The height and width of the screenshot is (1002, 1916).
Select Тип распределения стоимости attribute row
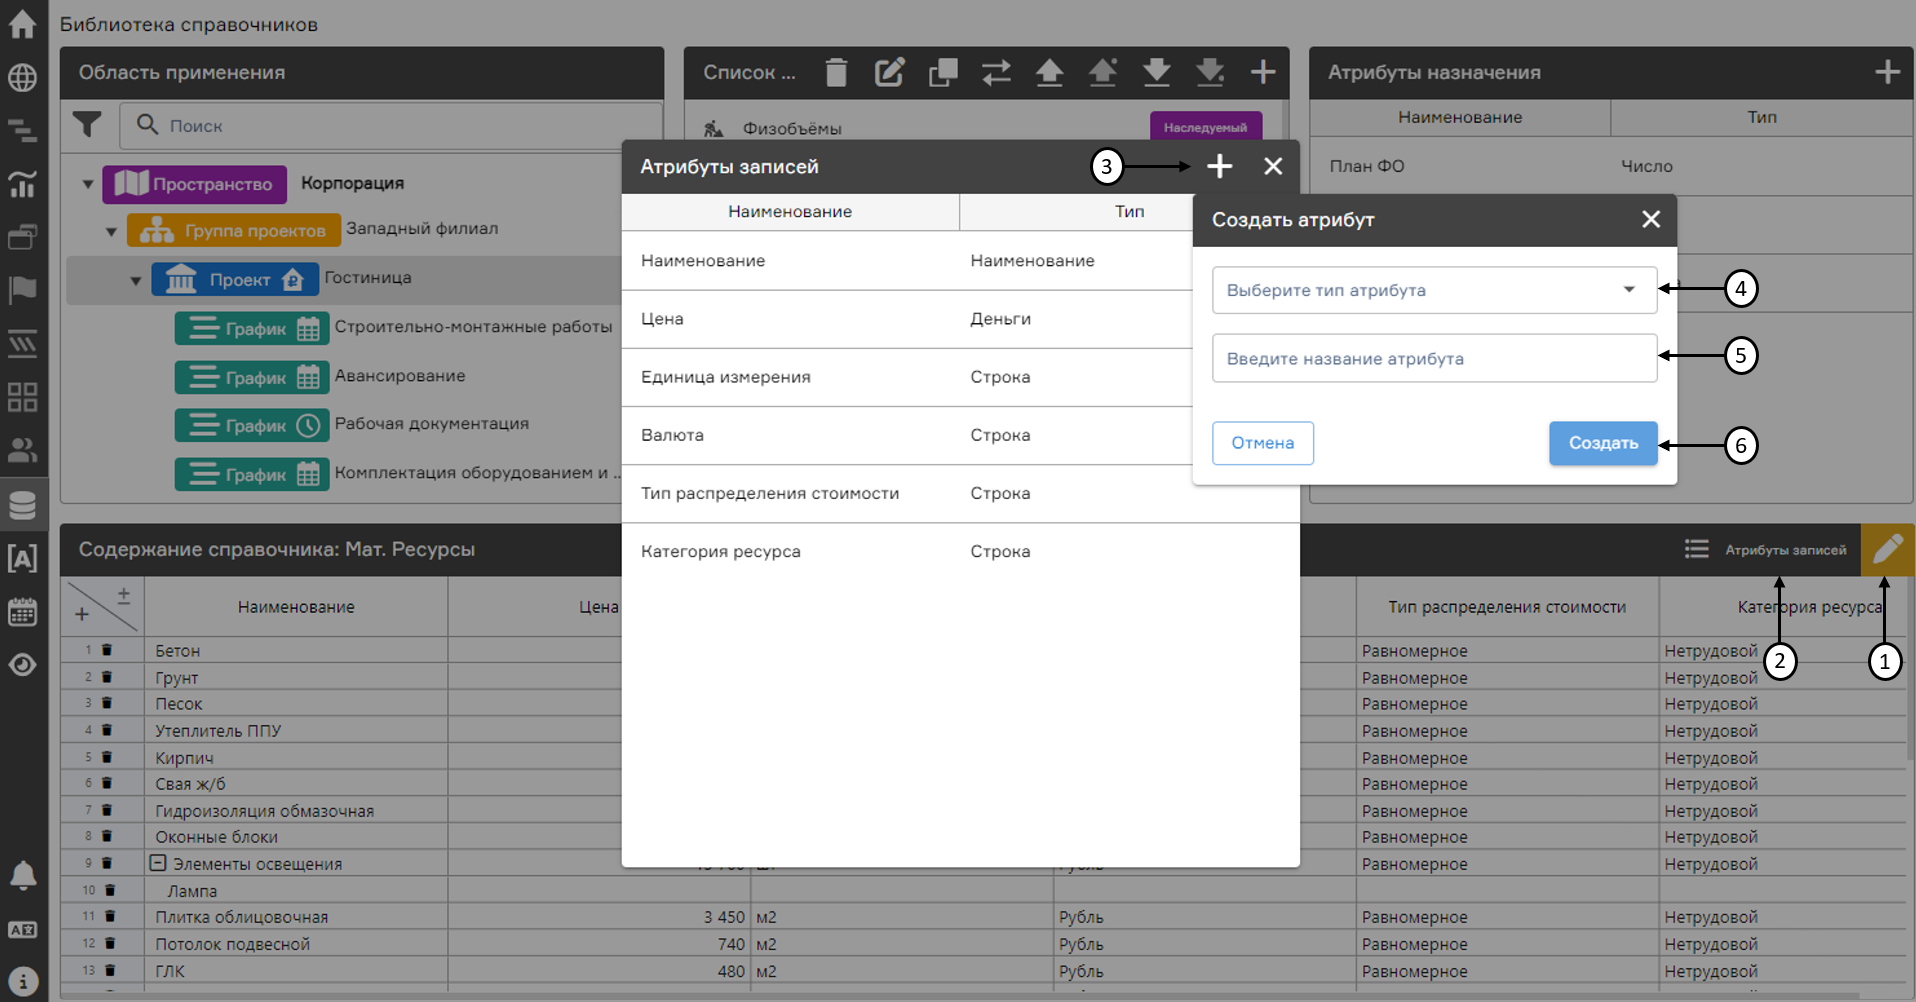[x=960, y=493]
